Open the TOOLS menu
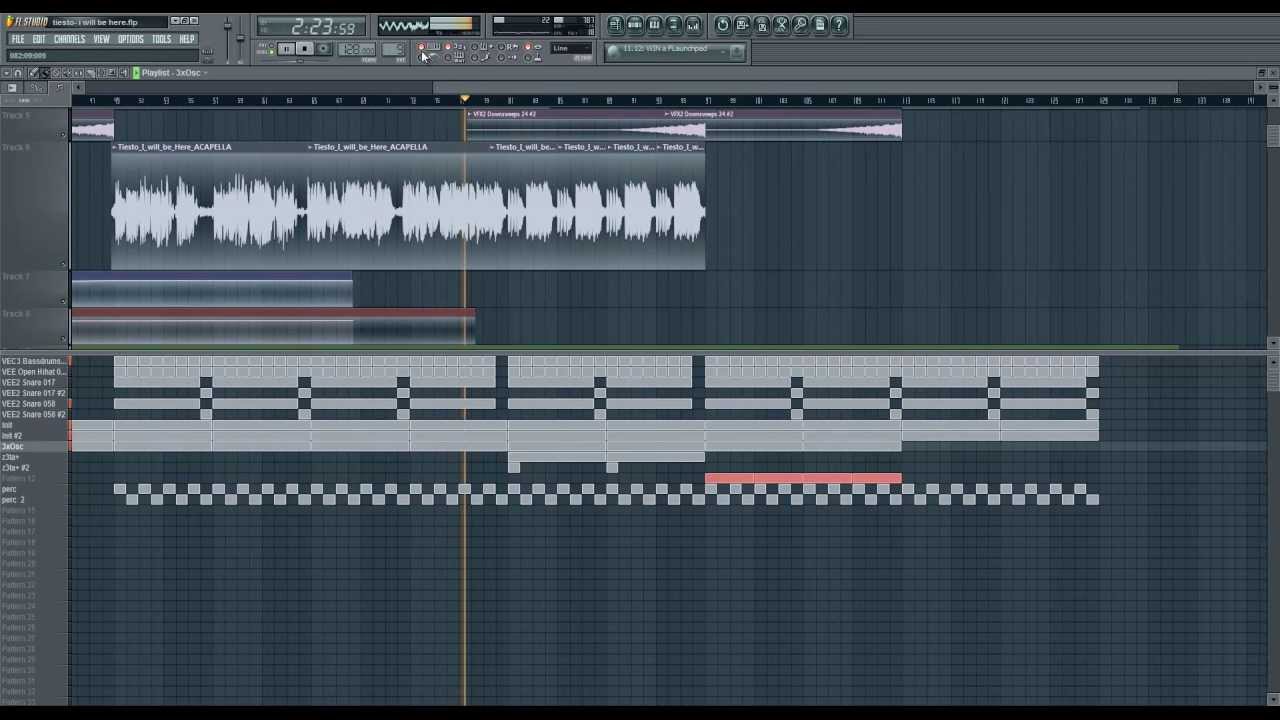Viewport: 1280px width, 720px height. pos(161,39)
